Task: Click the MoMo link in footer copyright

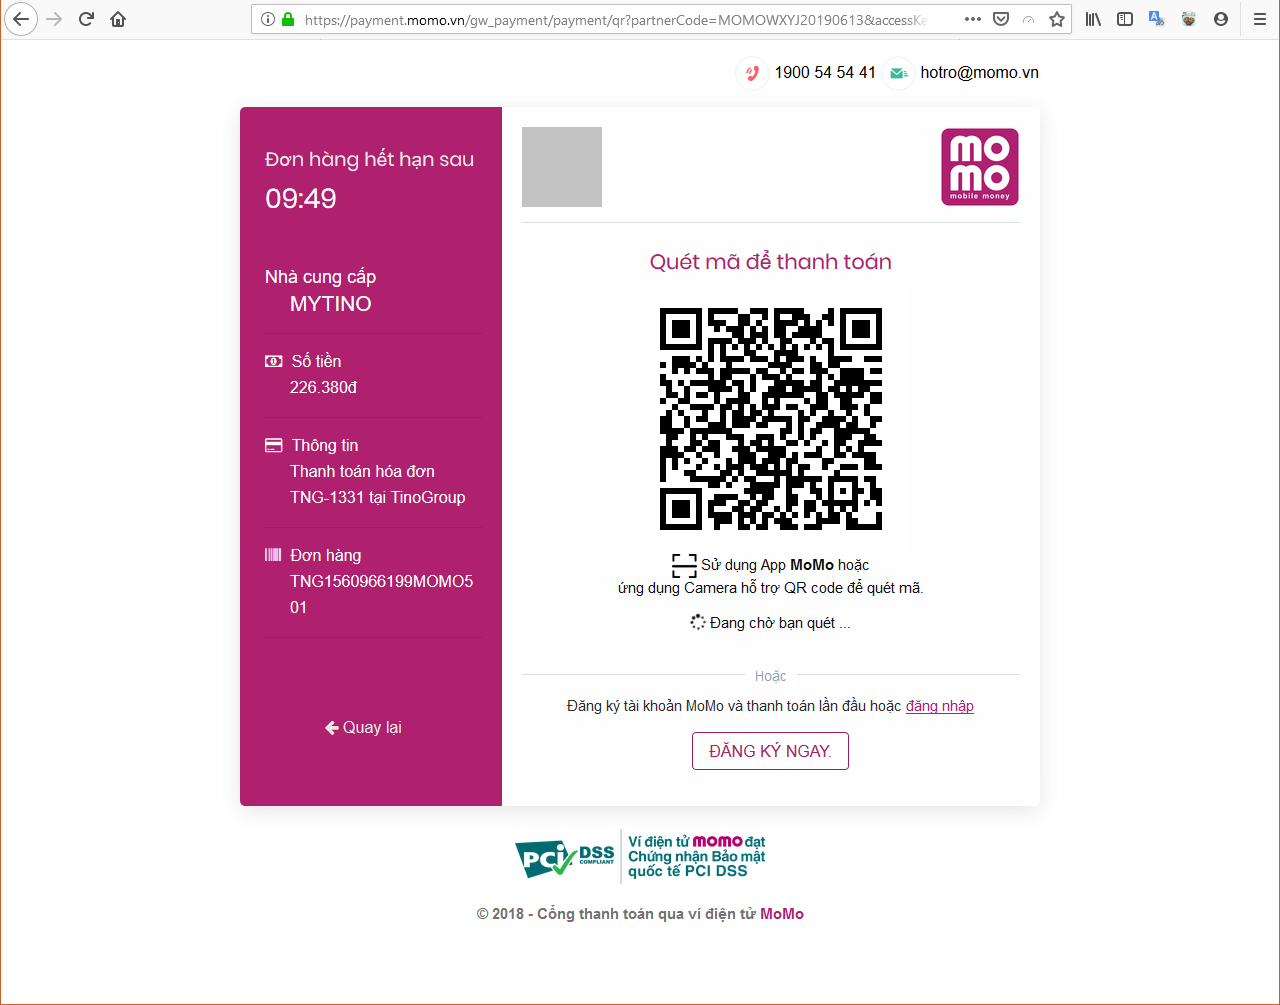Action: (782, 914)
